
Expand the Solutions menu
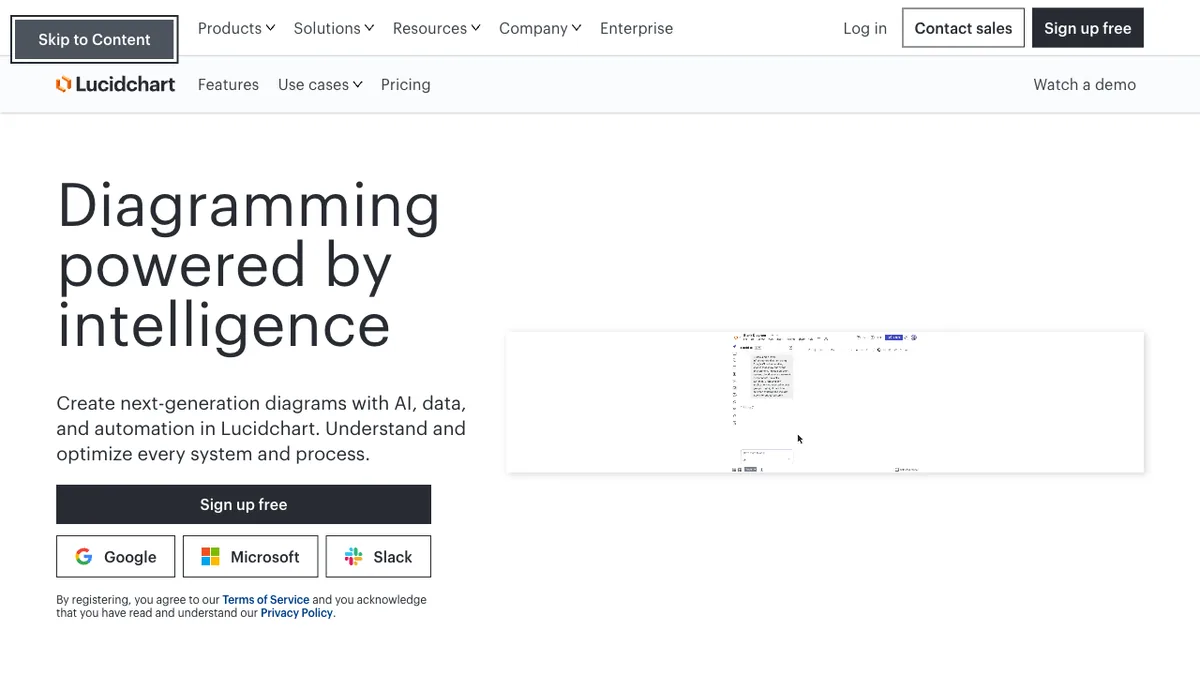point(334,28)
